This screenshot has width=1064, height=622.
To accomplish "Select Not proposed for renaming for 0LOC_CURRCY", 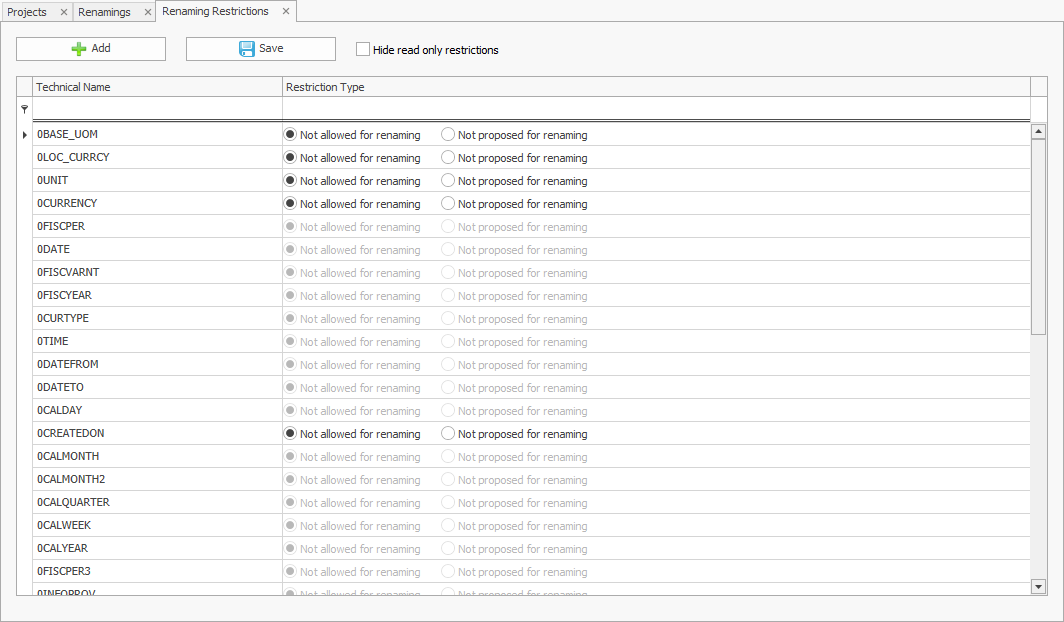I will click(x=446, y=157).
